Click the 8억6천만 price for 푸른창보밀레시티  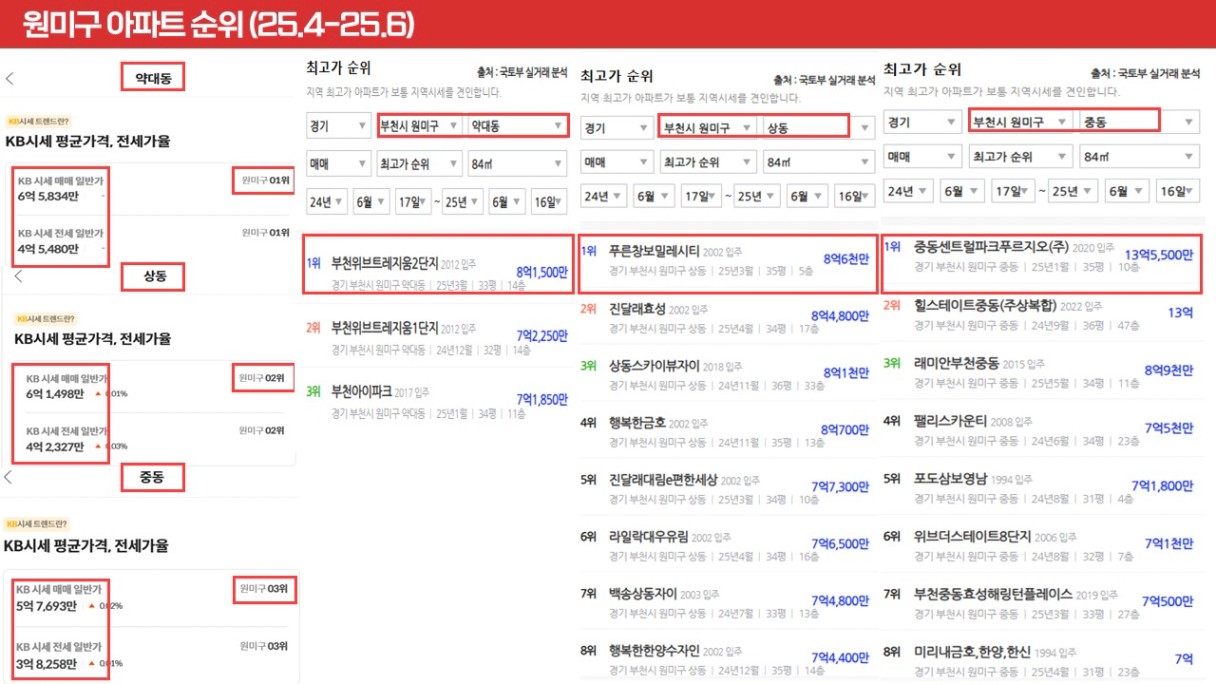click(846, 258)
